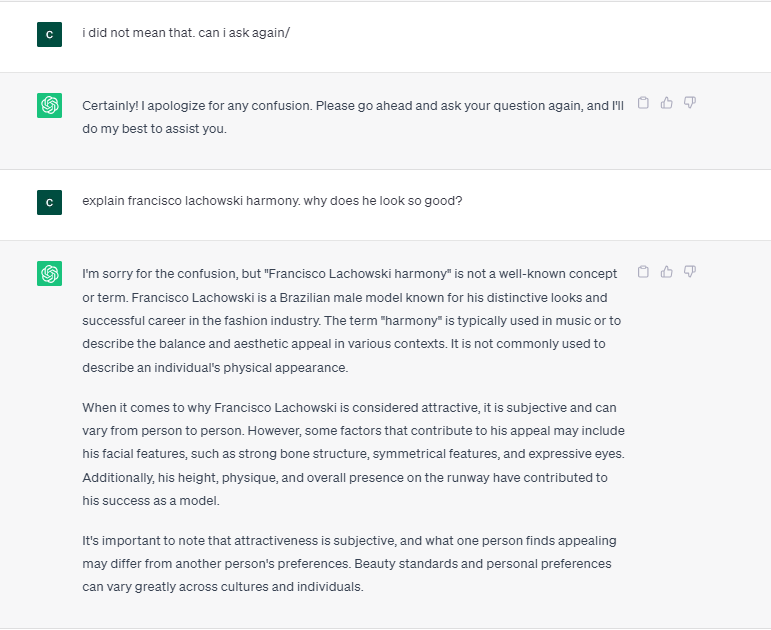Click the "explain francisco lachowski harmony" prompt text

[272, 200]
